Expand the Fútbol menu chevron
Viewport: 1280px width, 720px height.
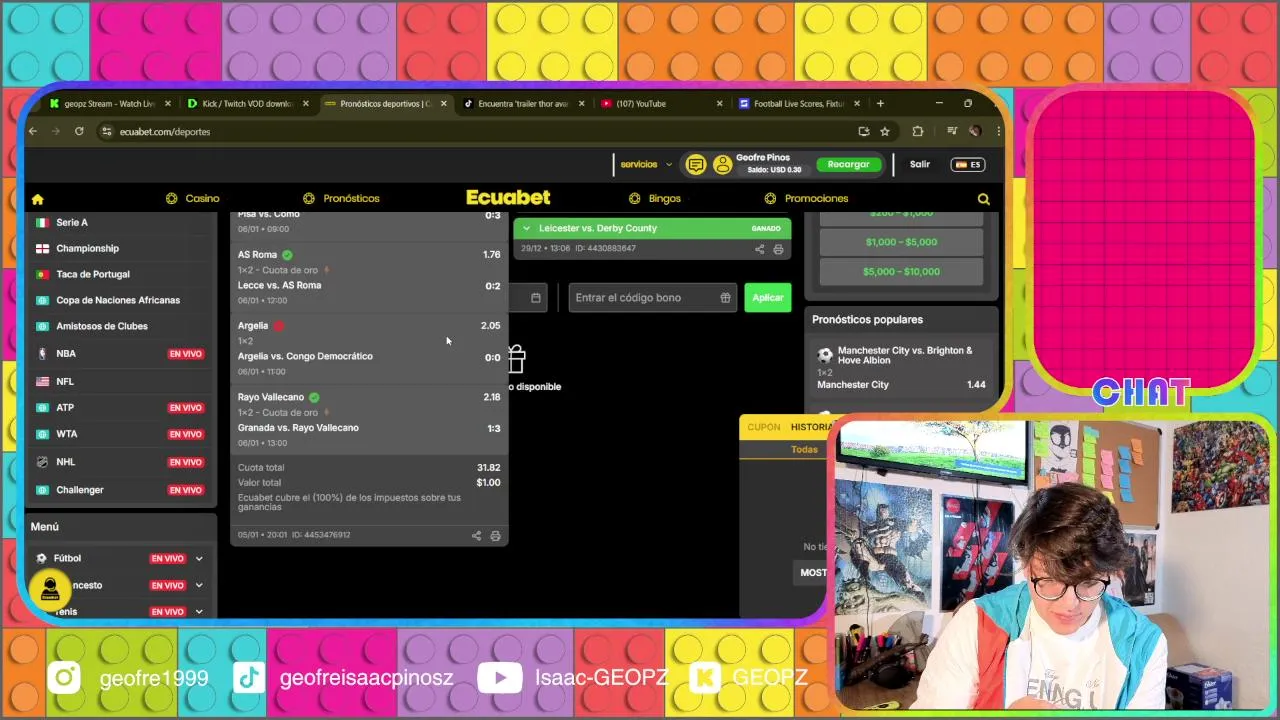coord(199,559)
